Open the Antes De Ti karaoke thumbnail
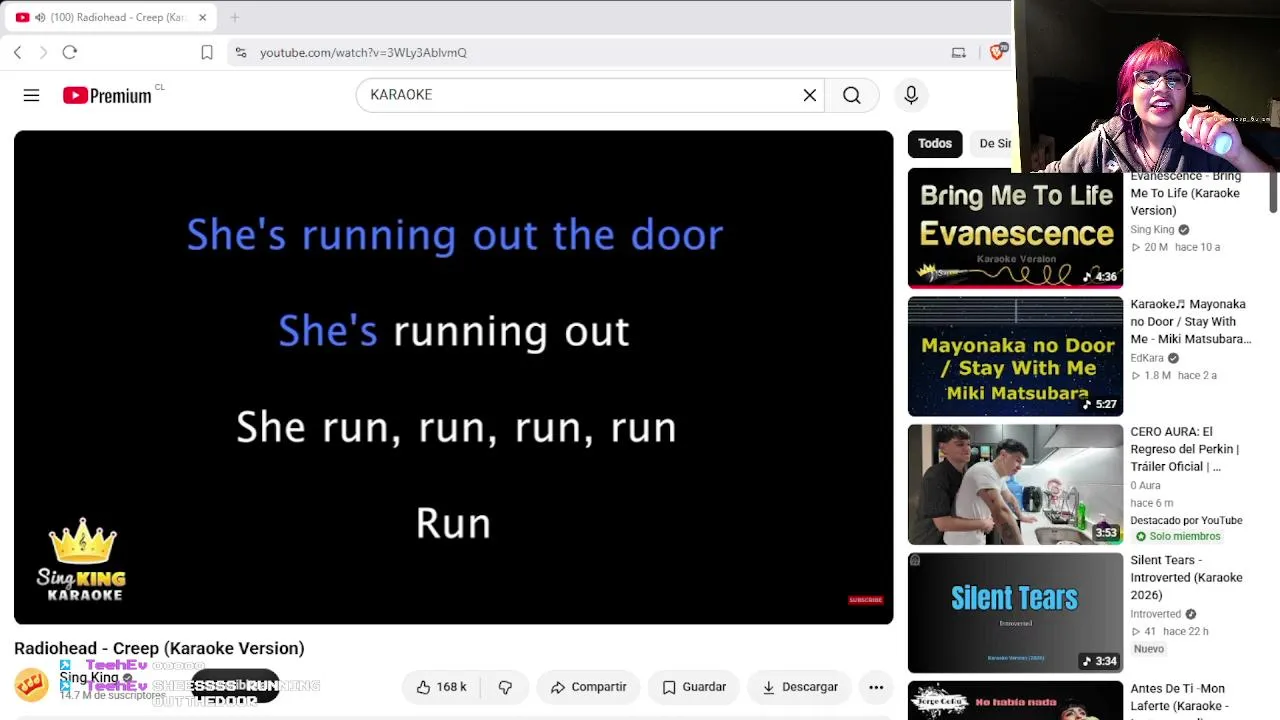The image size is (1280, 720). [1015, 700]
